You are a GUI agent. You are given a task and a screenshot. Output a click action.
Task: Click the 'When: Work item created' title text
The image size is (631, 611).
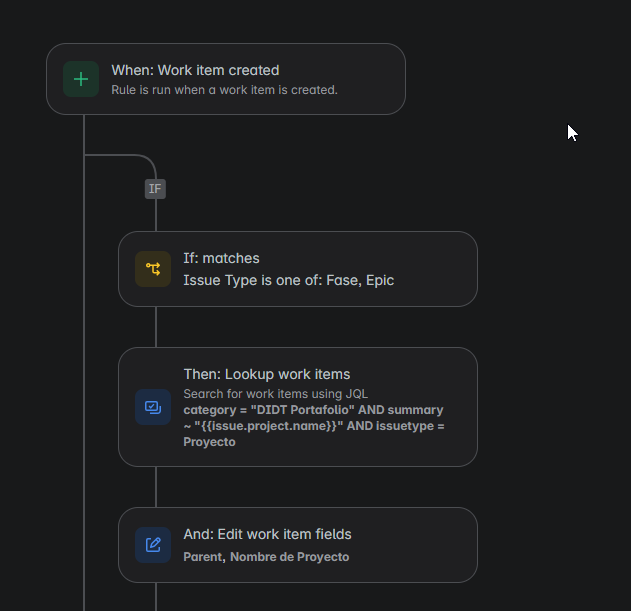point(195,70)
